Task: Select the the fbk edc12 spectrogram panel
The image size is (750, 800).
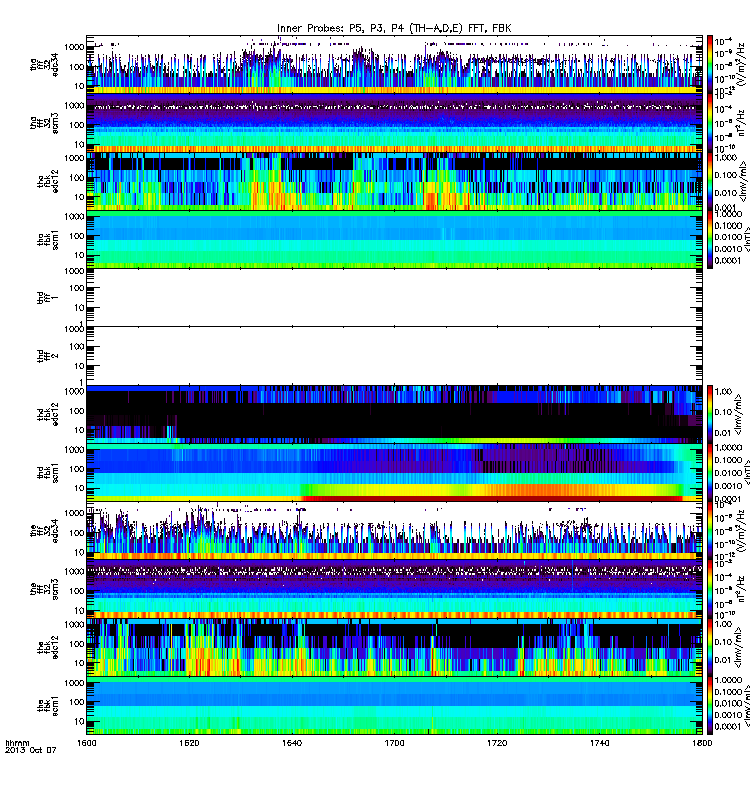Action: coord(394,647)
